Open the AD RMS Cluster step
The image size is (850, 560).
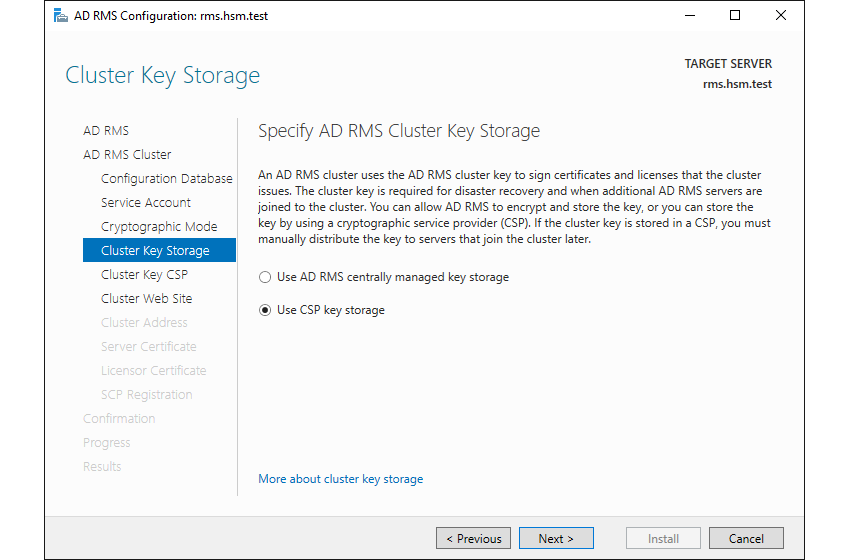pyautogui.click(x=127, y=155)
